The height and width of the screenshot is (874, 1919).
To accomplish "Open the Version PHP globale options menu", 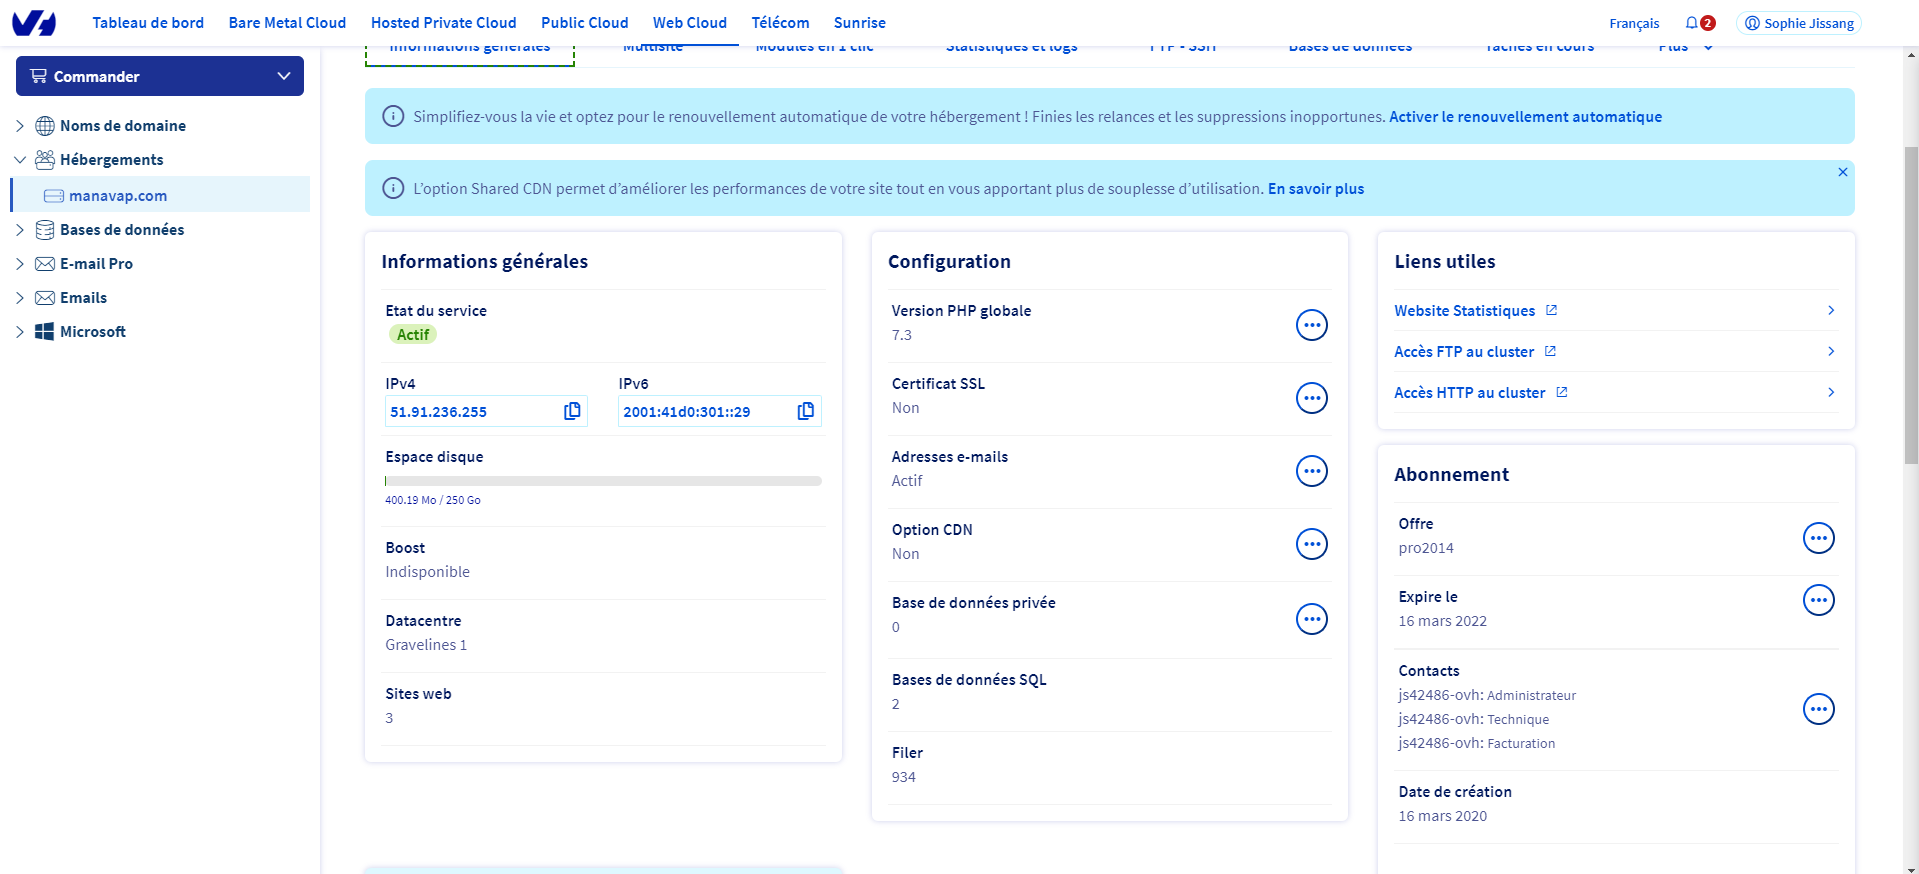I will click(1311, 325).
